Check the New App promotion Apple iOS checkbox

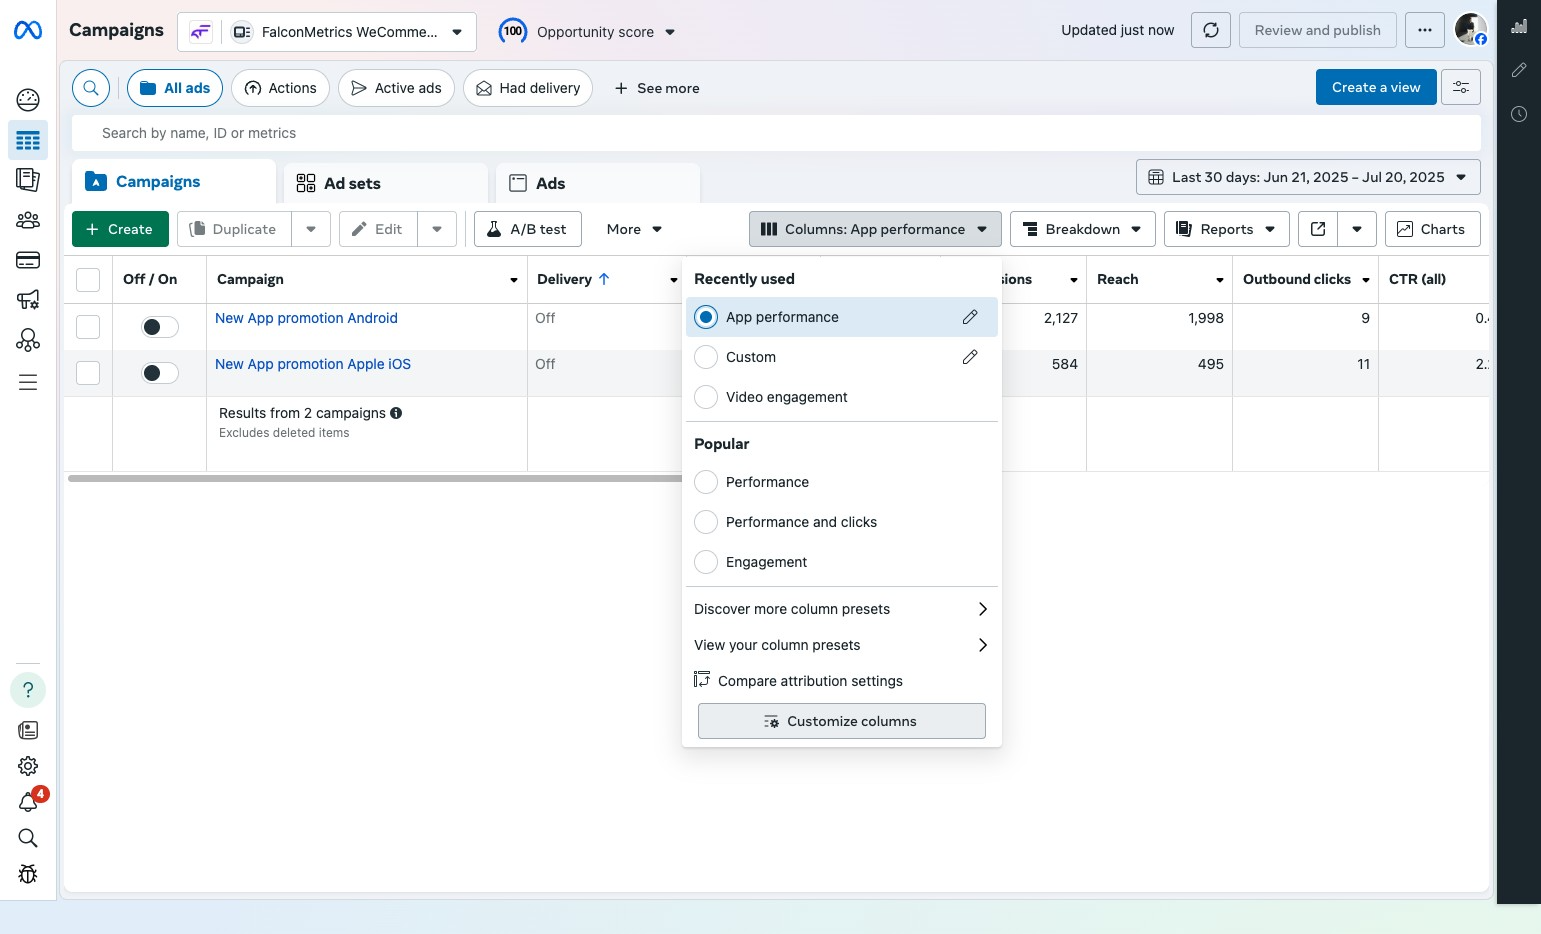click(88, 373)
